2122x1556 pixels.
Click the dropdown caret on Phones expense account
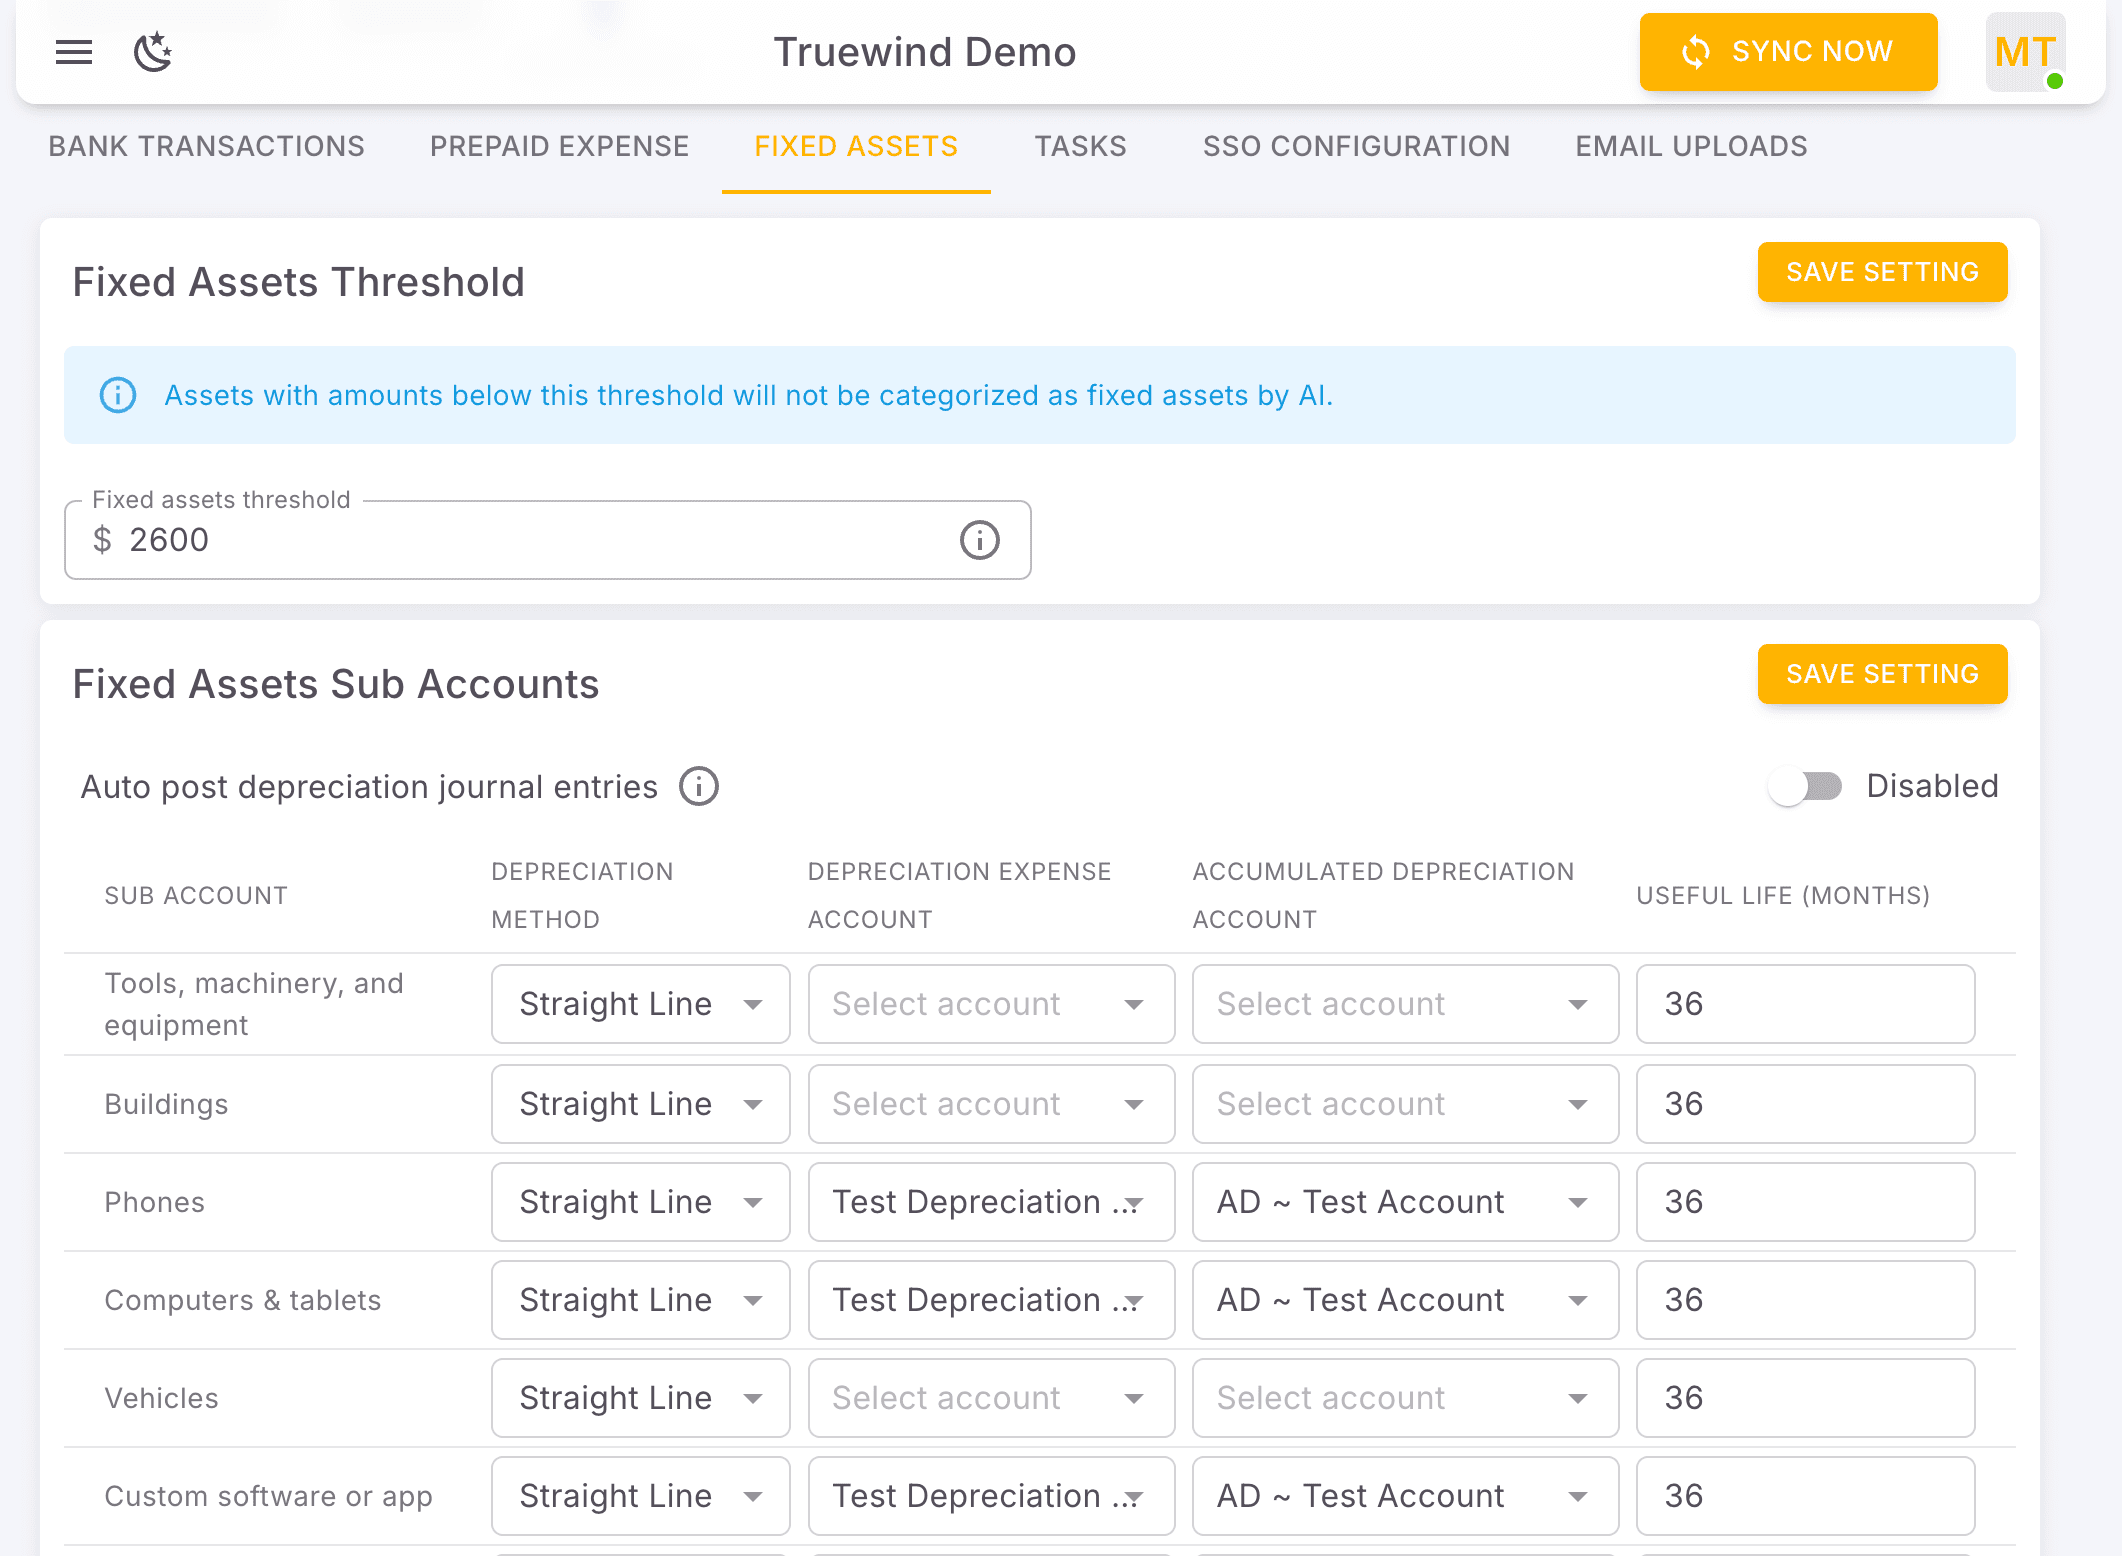pos(1133,1202)
